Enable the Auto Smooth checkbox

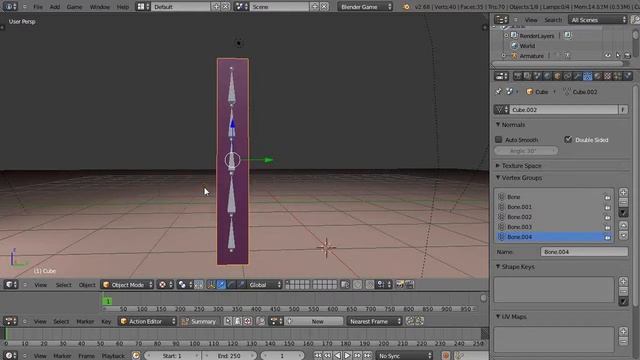point(498,140)
